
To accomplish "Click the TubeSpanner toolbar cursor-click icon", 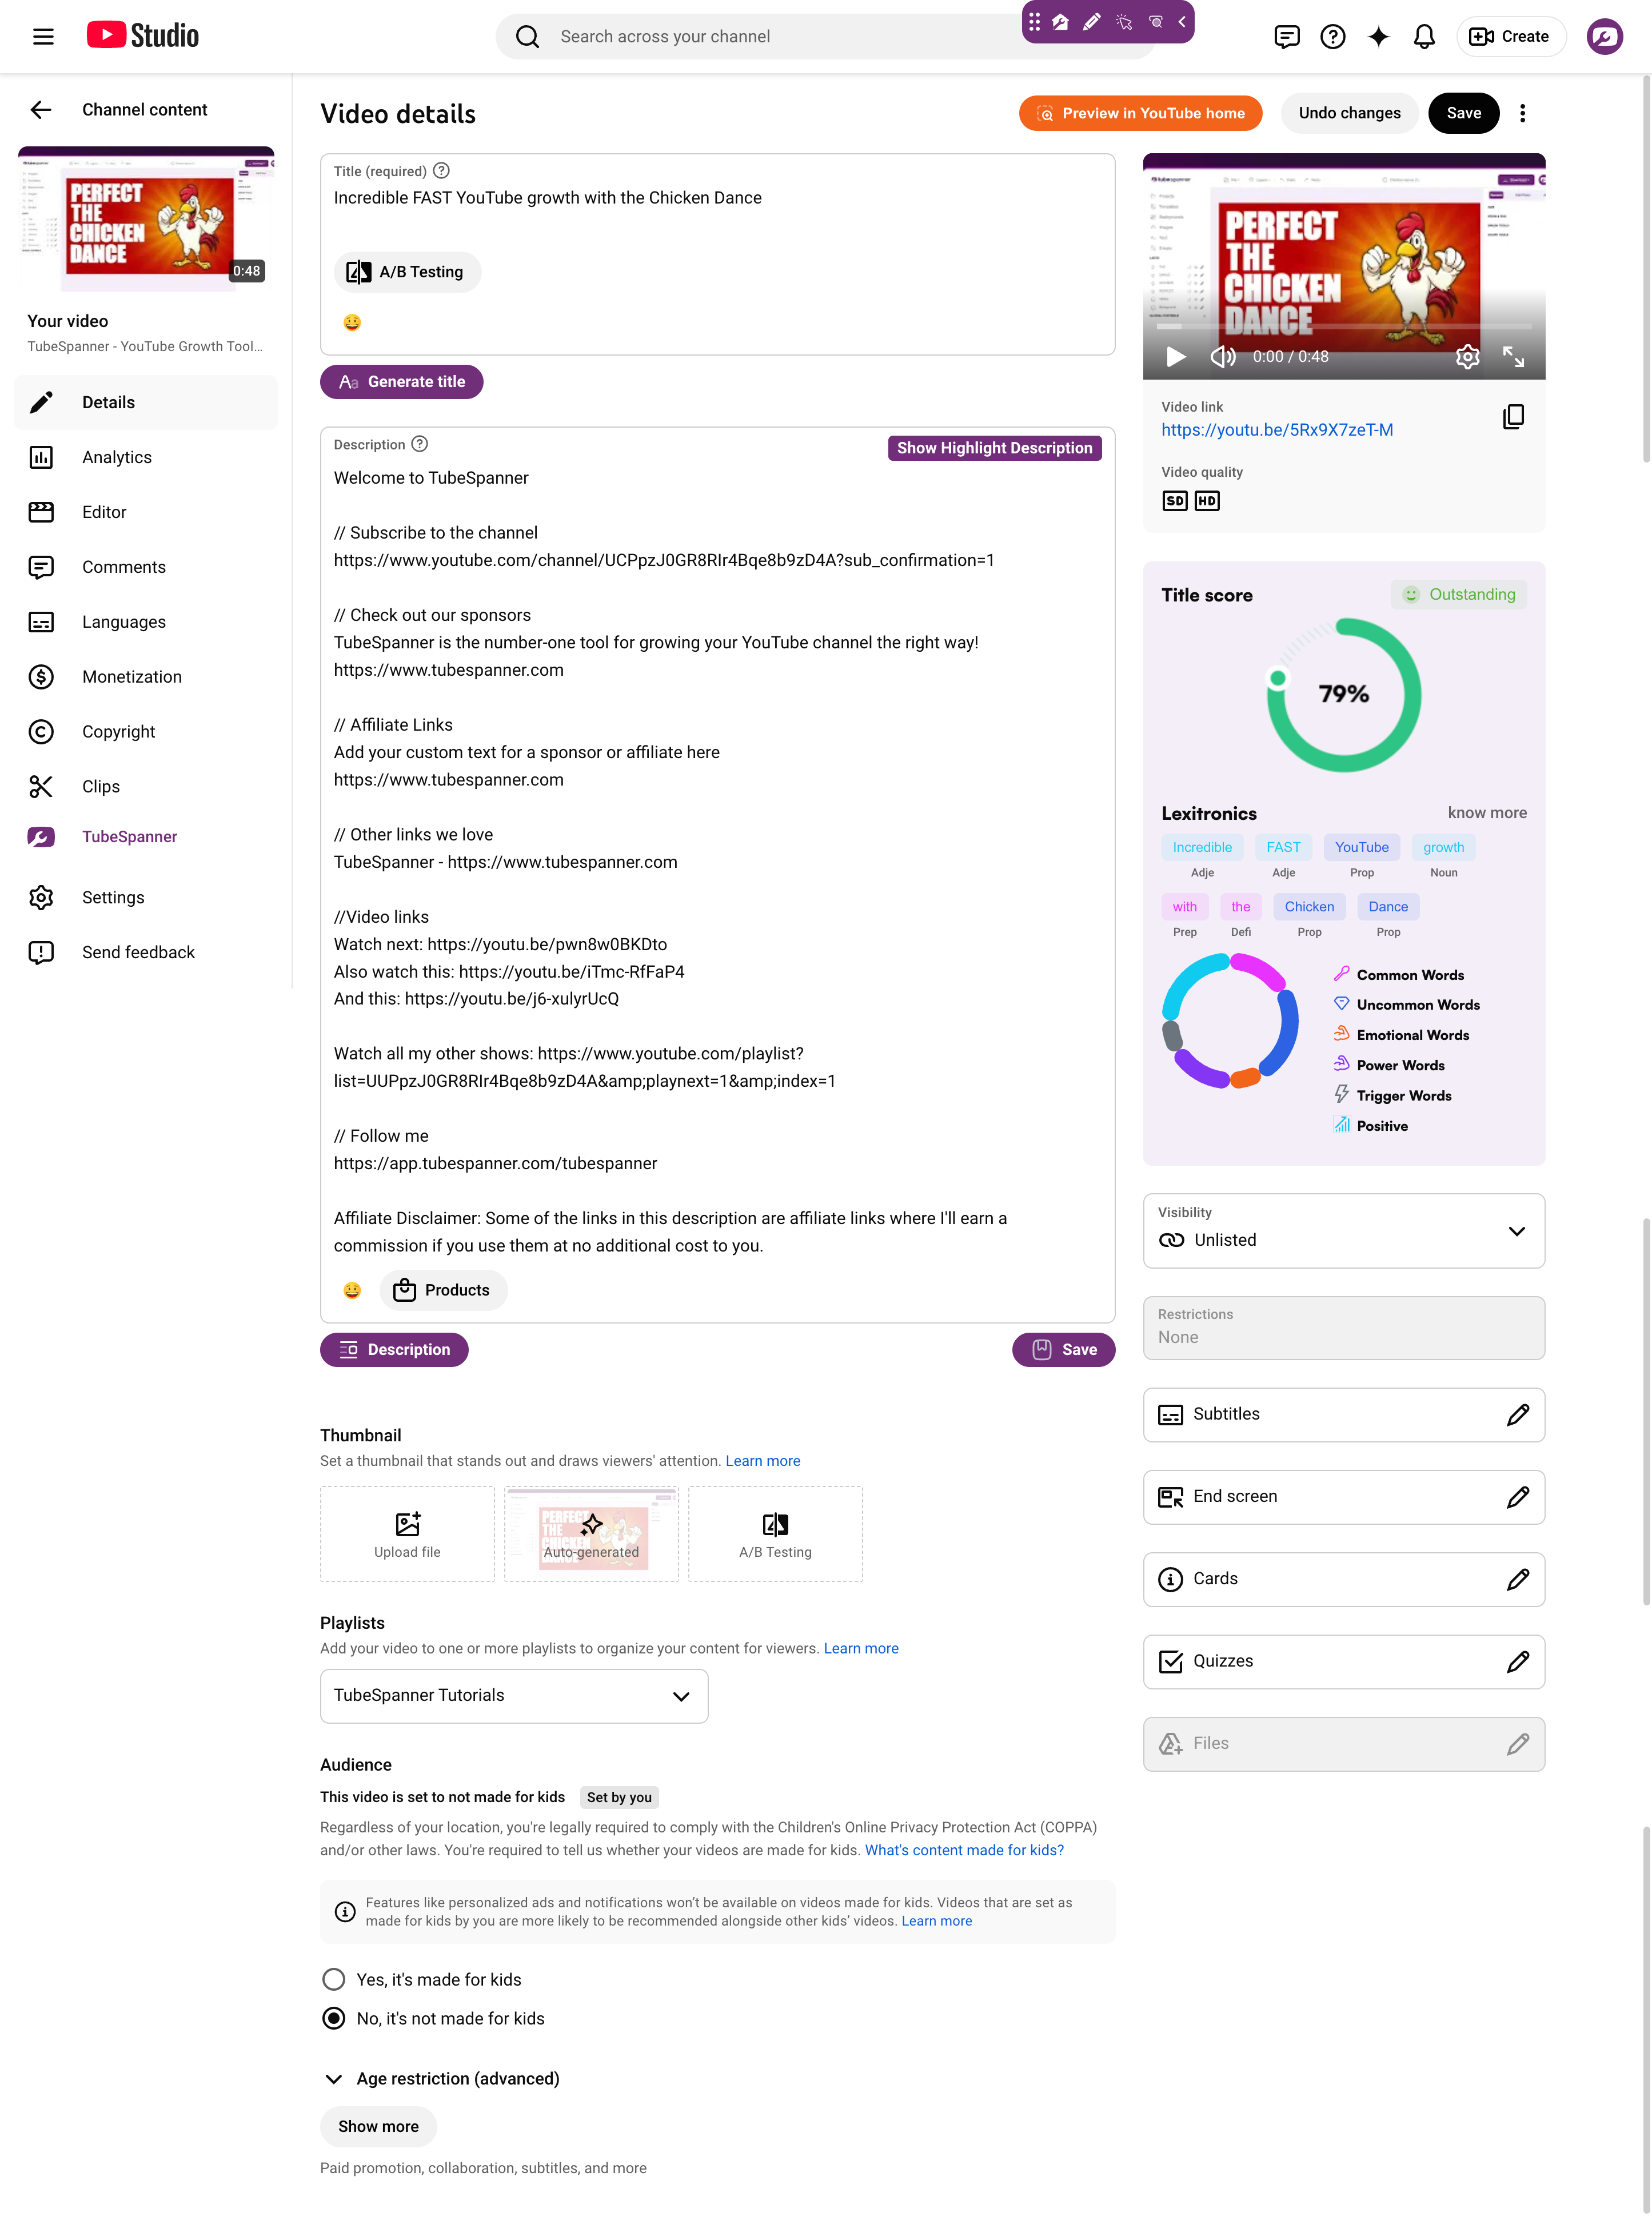I will [x=1124, y=21].
